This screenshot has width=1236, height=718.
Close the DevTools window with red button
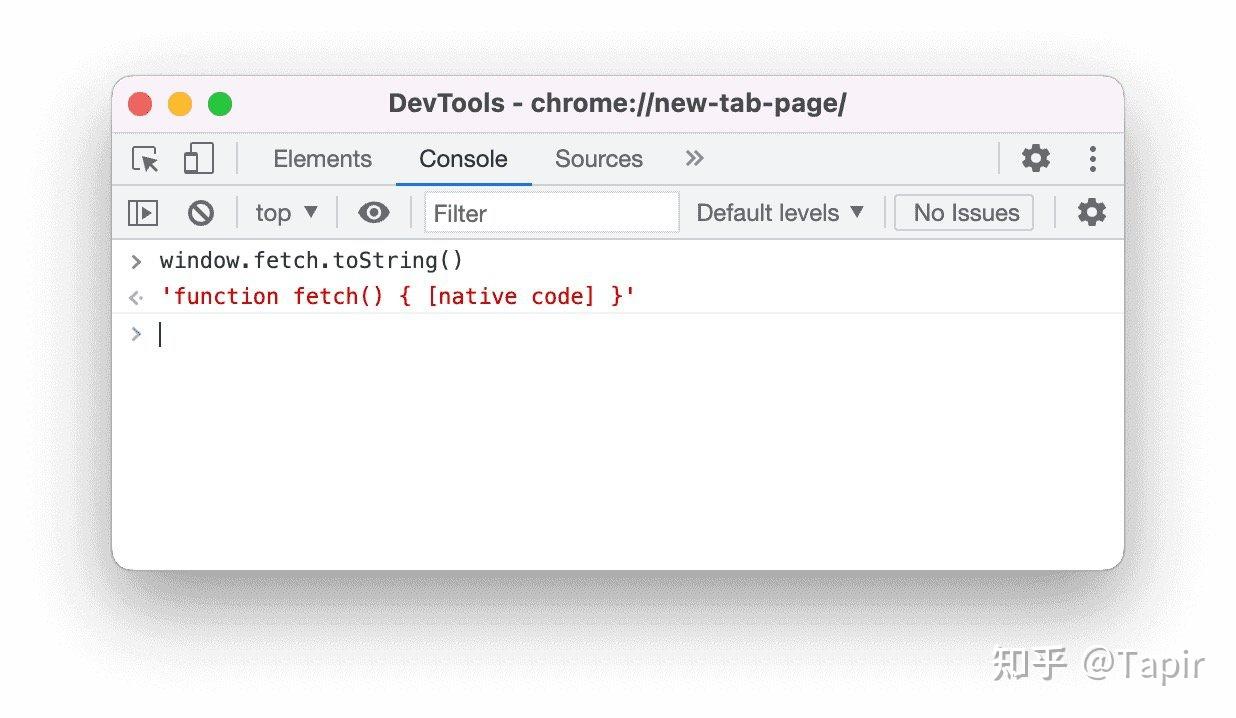[x=140, y=104]
